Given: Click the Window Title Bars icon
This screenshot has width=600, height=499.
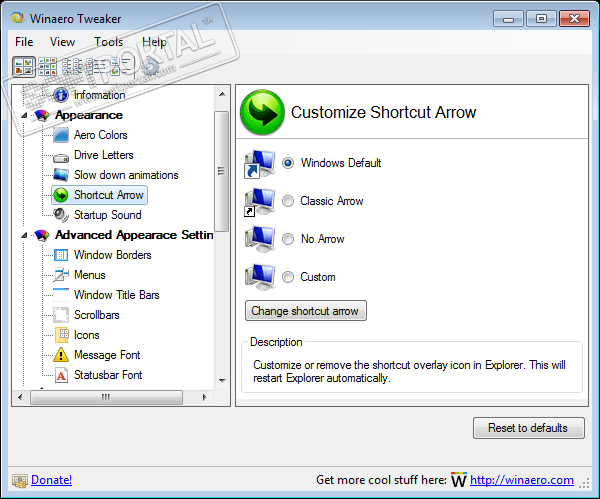Looking at the screenshot, I should click(61, 295).
